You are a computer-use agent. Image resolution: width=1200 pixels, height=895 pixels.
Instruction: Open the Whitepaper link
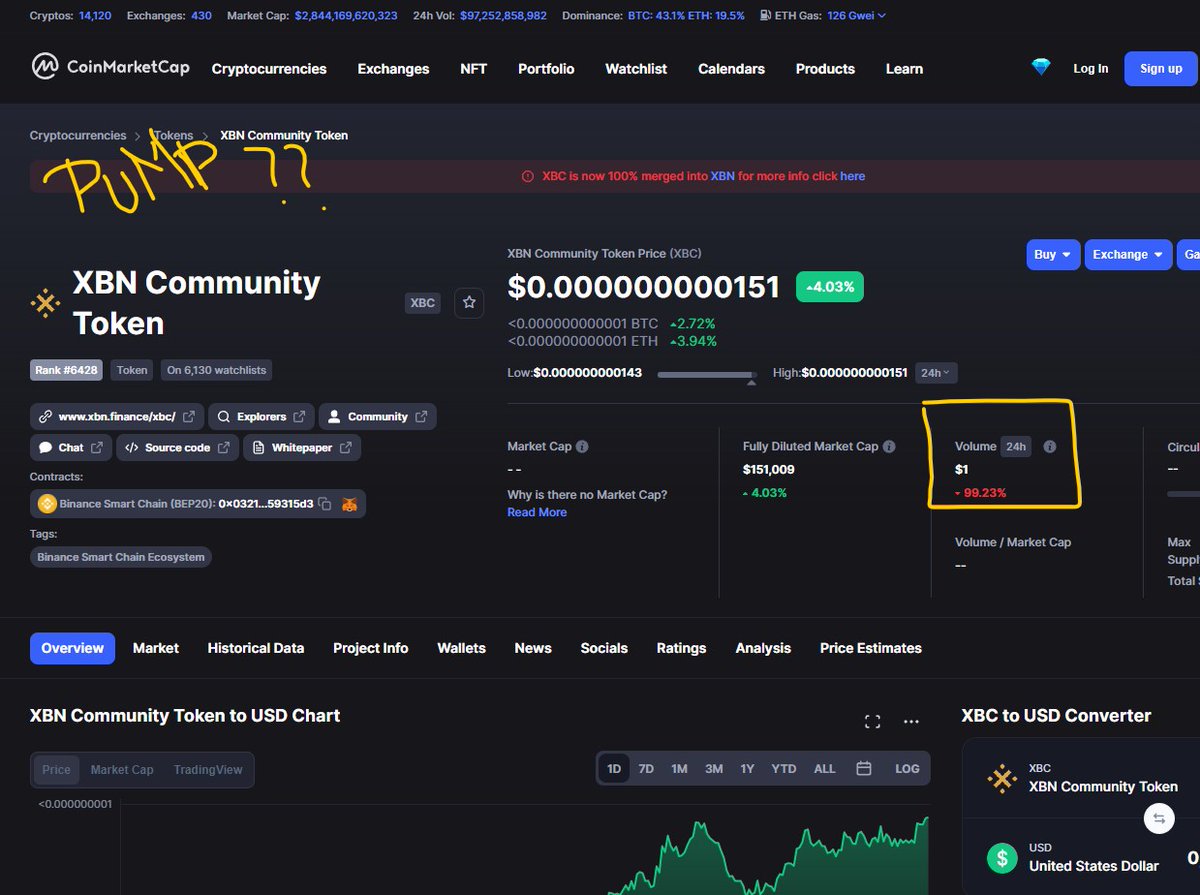pos(302,447)
